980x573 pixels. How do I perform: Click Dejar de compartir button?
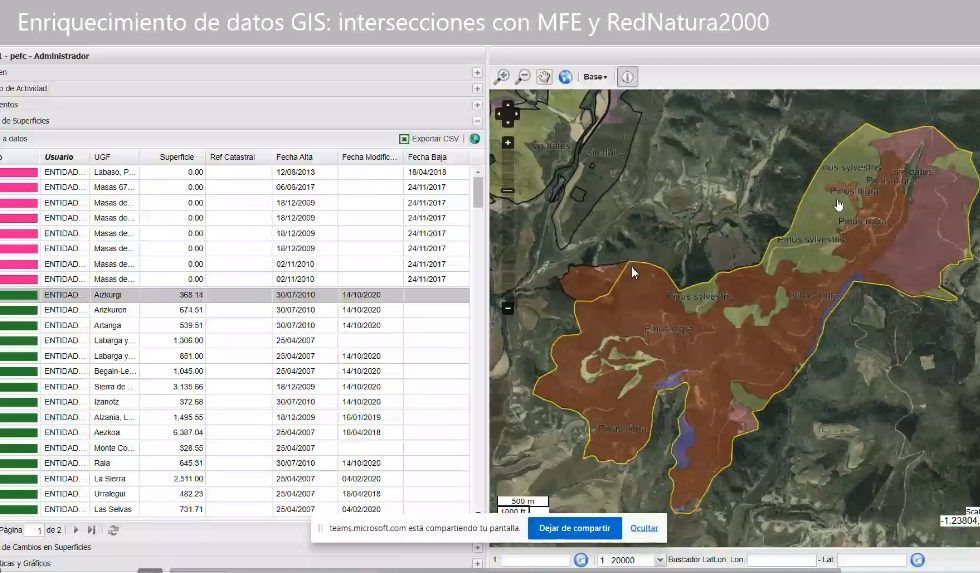click(x=574, y=528)
